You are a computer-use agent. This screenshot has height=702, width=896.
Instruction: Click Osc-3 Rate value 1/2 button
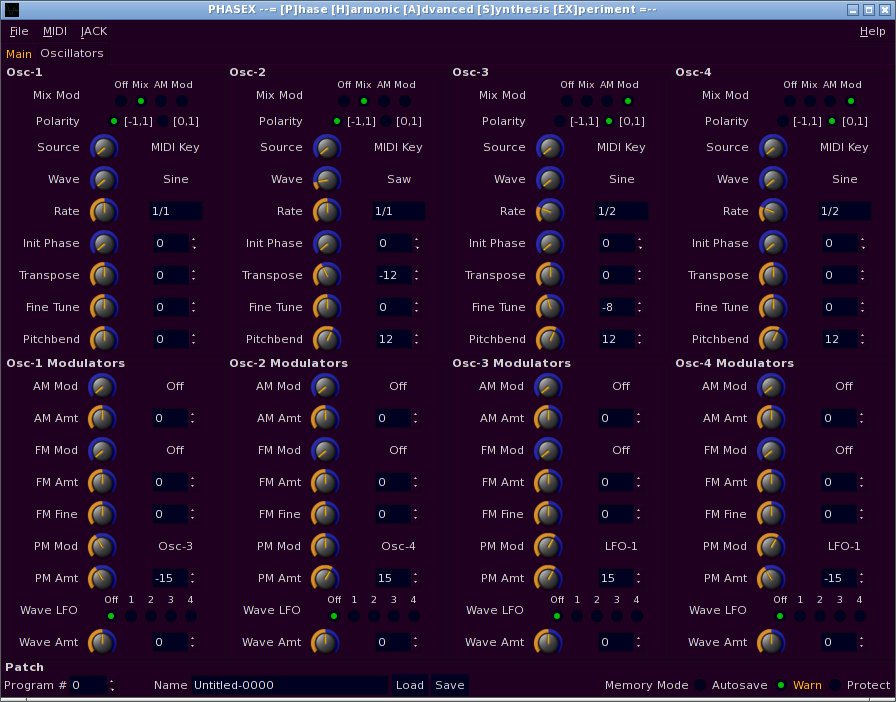click(622, 212)
